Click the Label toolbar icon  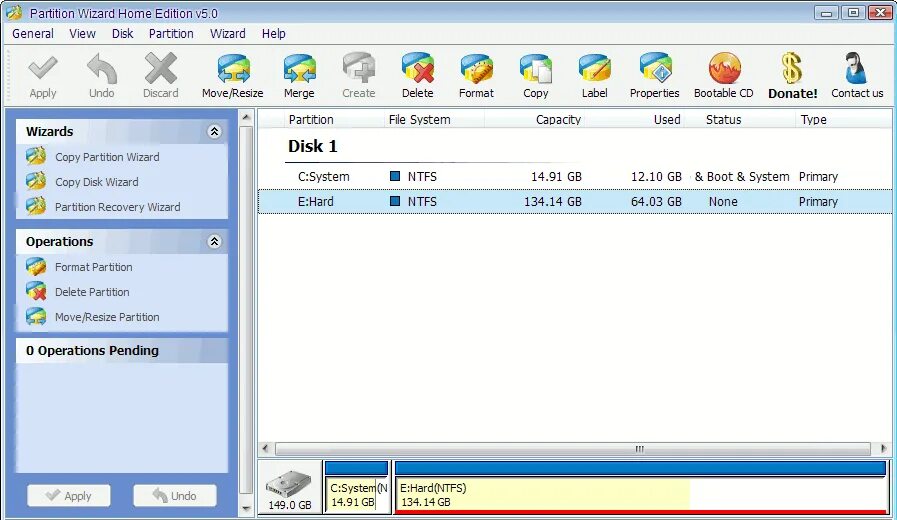coord(595,76)
